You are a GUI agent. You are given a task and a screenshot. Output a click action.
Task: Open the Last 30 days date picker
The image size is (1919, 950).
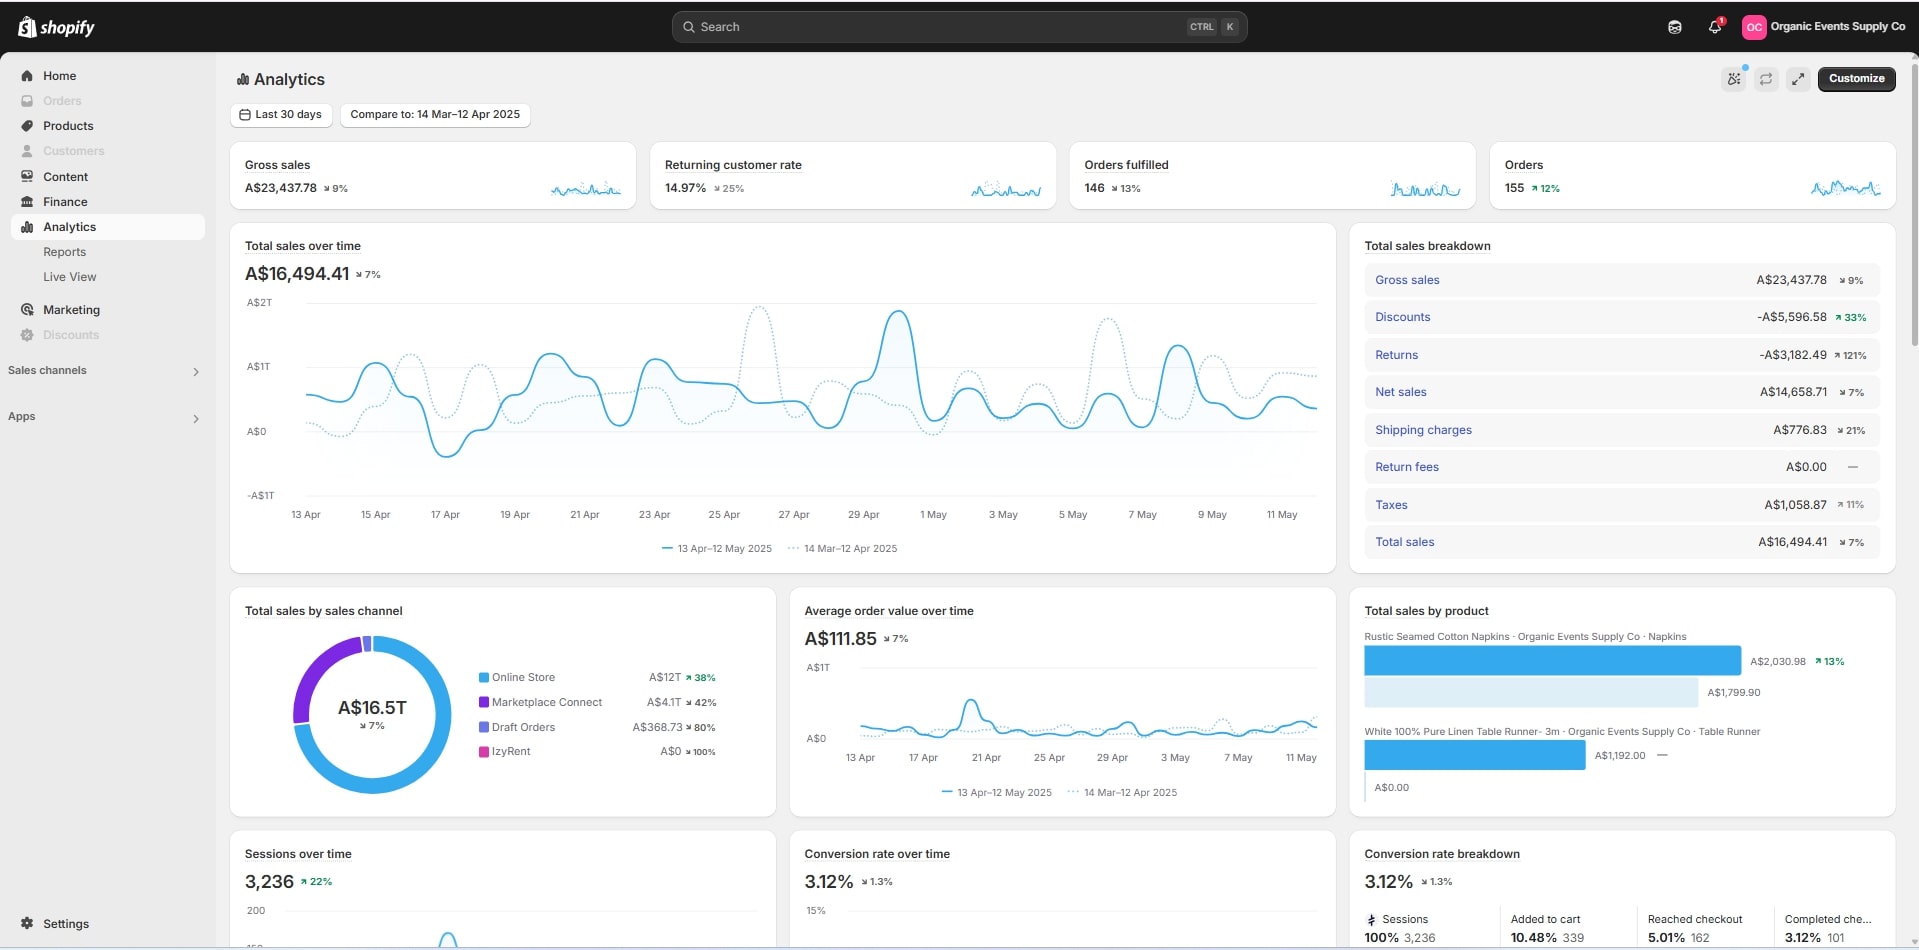[x=281, y=115]
